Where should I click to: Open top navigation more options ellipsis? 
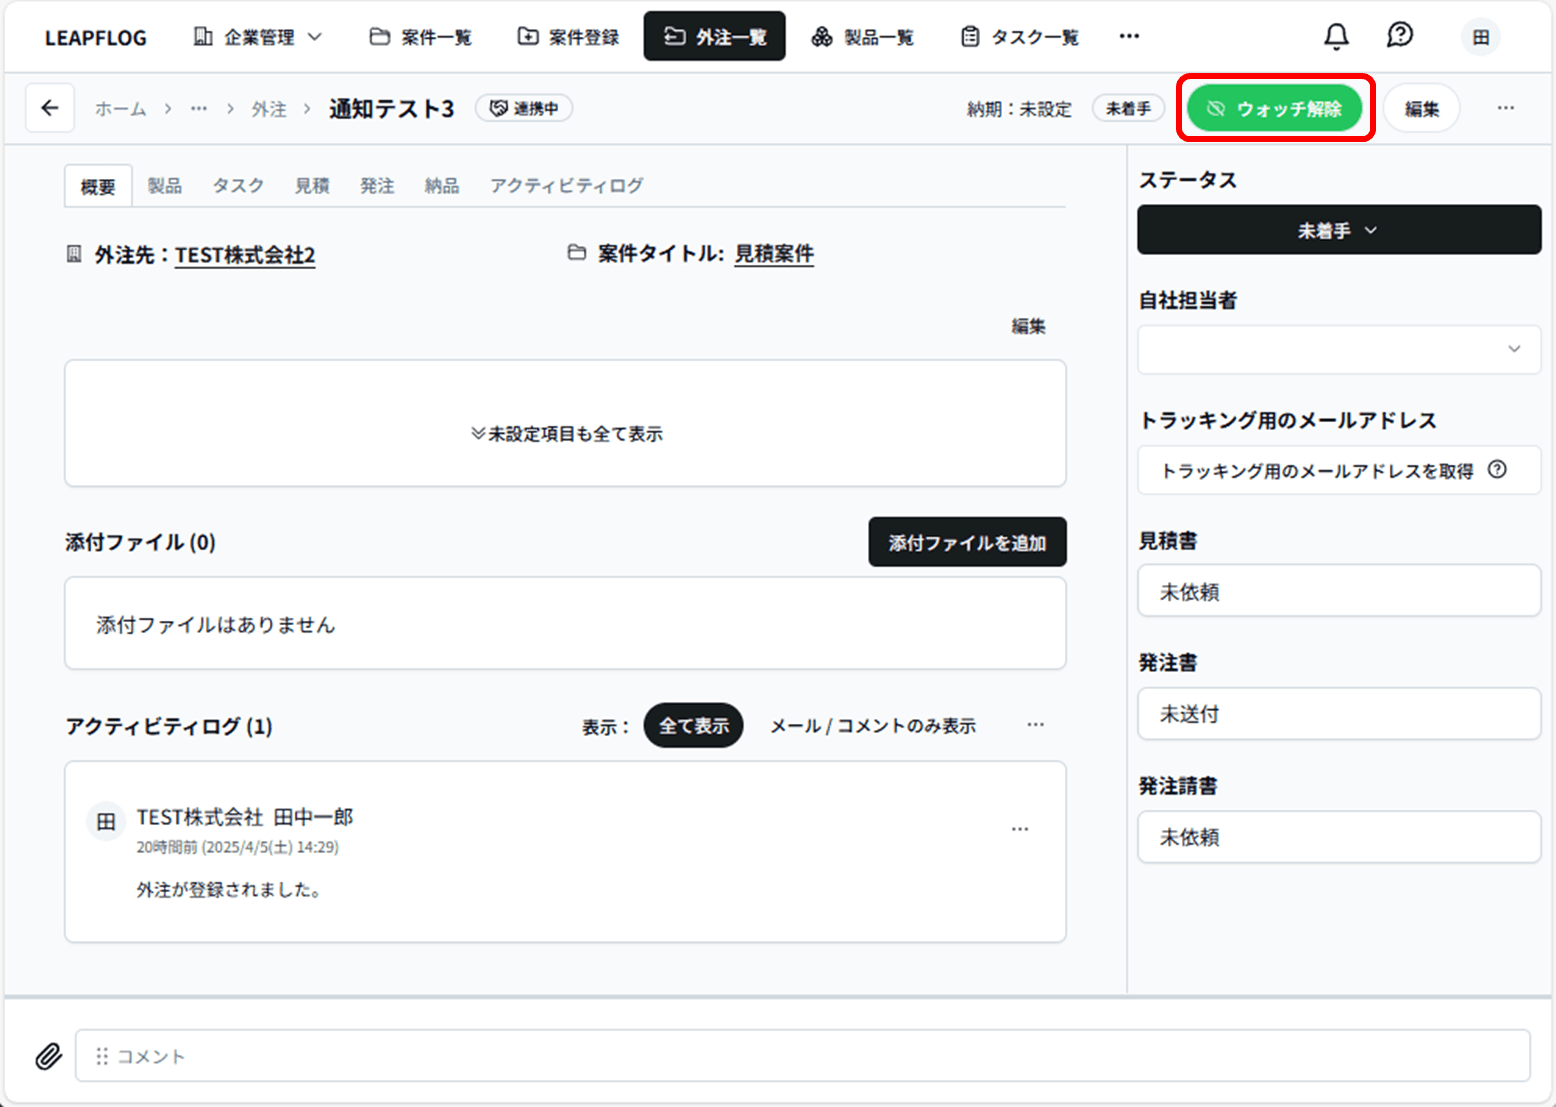[x=1129, y=37]
